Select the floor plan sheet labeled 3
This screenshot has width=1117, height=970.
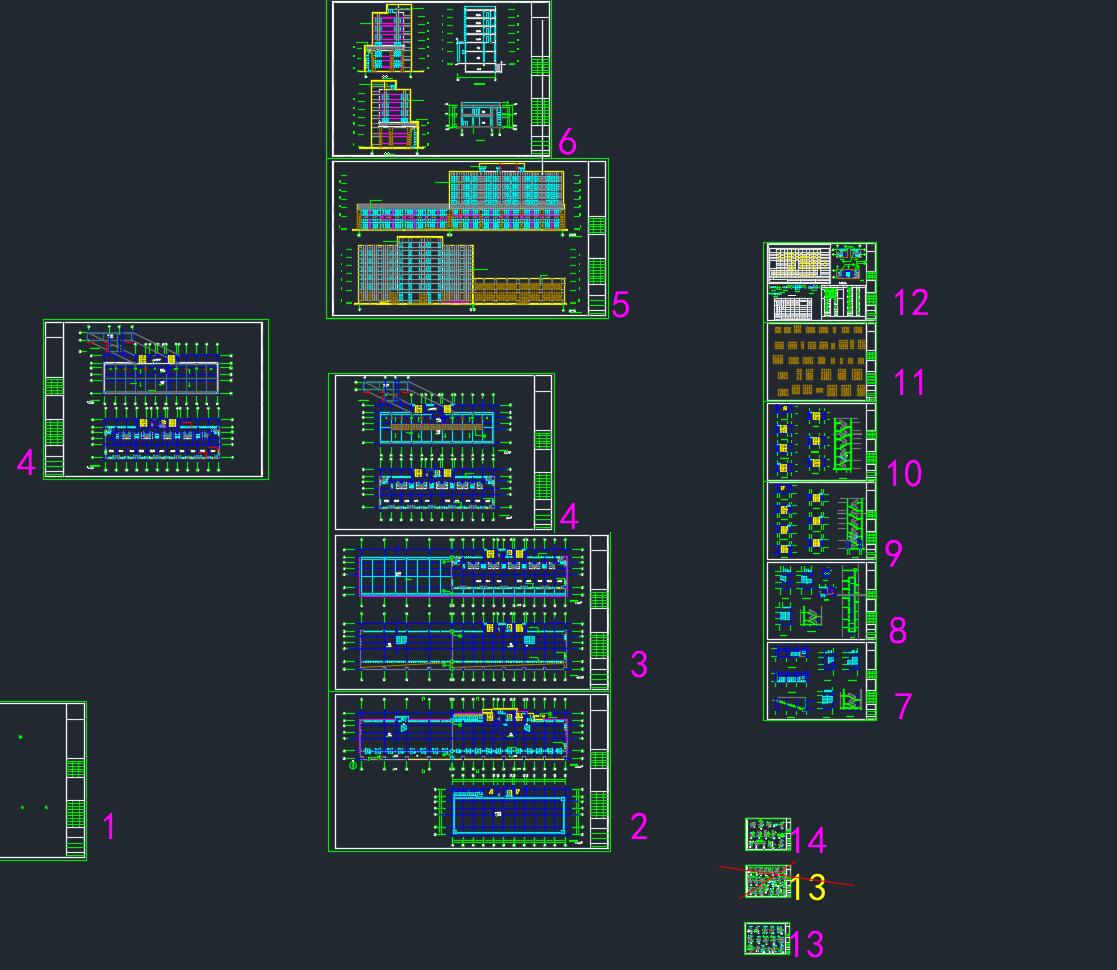tap(470, 611)
